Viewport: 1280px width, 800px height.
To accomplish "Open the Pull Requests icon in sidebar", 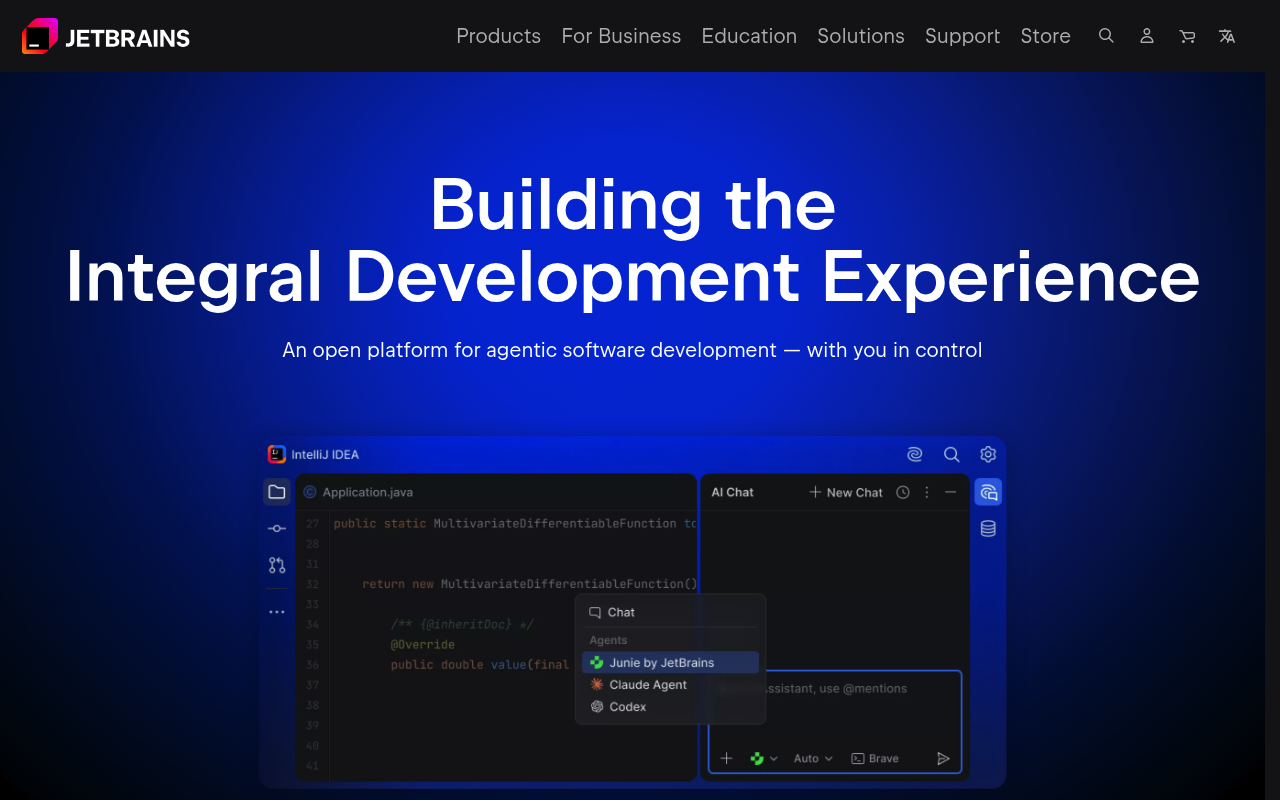I will click(x=277, y=565).
